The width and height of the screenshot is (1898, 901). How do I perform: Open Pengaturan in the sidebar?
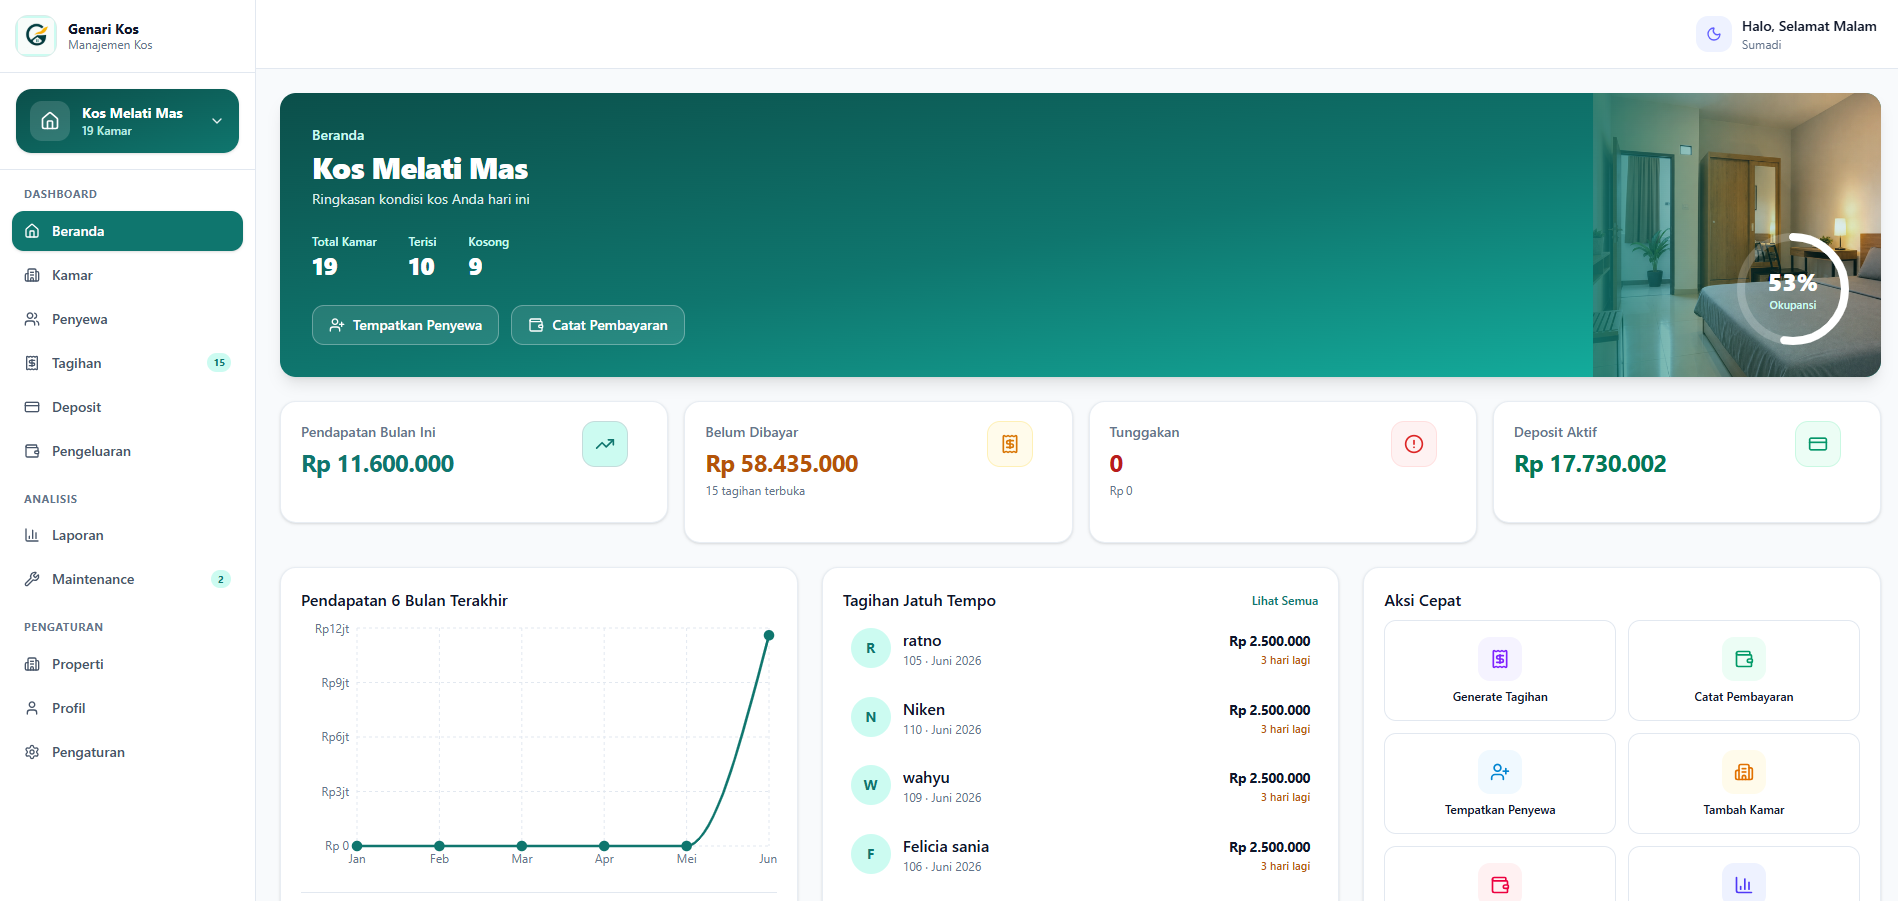coord(127,752)
